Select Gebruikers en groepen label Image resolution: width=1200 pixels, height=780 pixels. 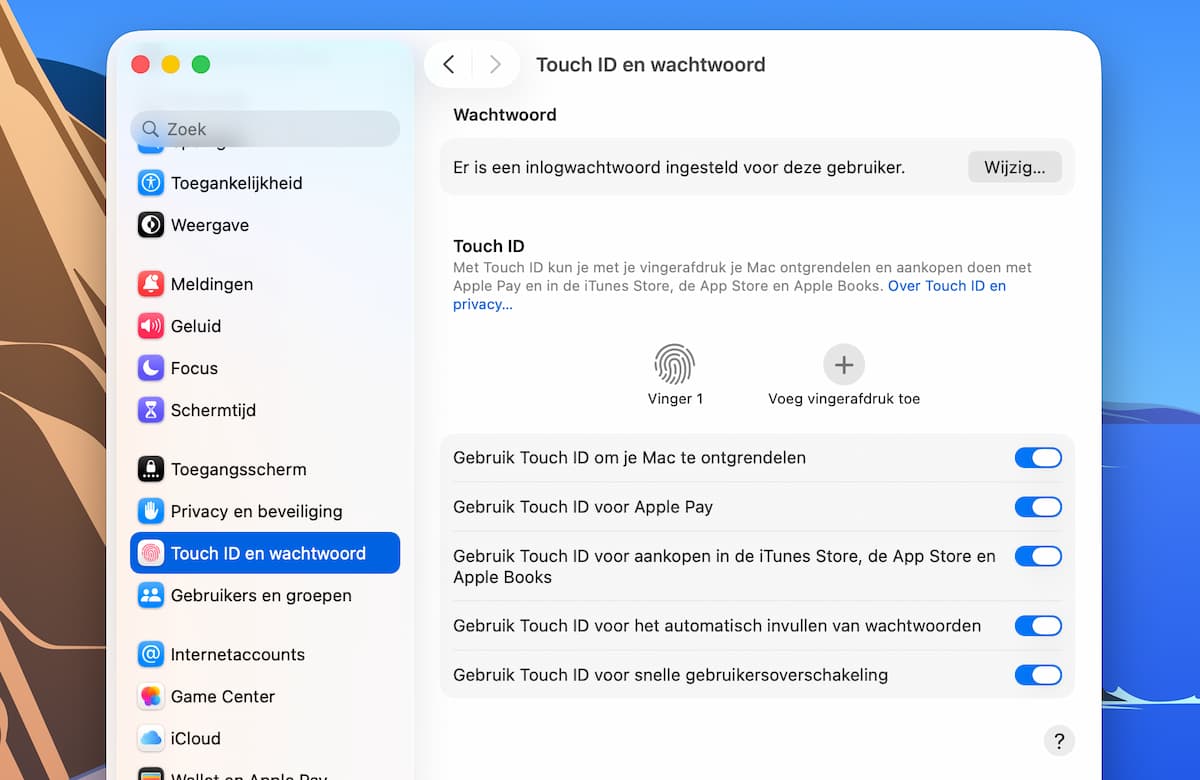coord(261,595)
